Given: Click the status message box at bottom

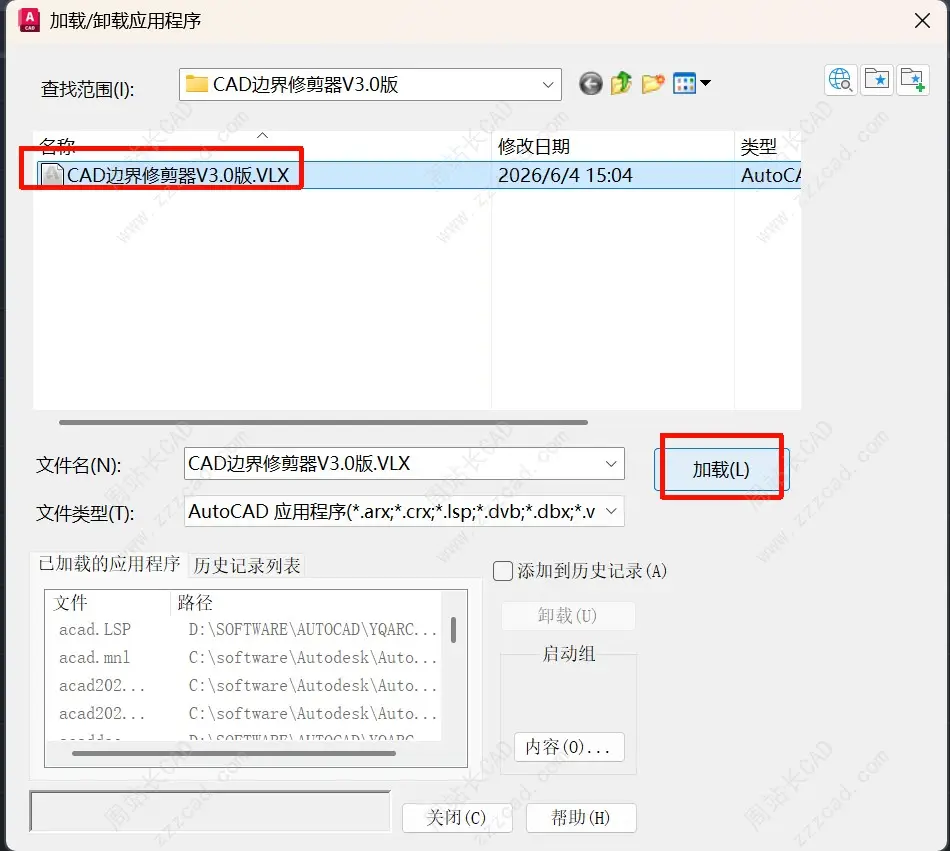Looking at the screenshot, I should [210, 811].
